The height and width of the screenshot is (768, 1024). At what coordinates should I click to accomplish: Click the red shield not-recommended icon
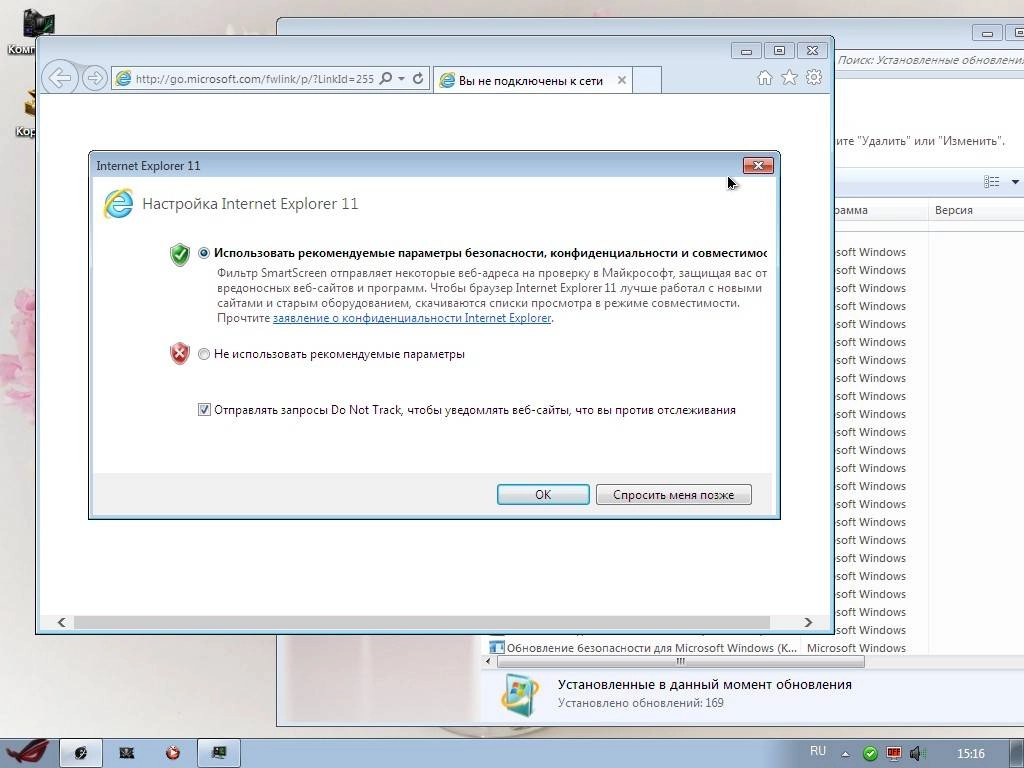[x=180, y=353]
